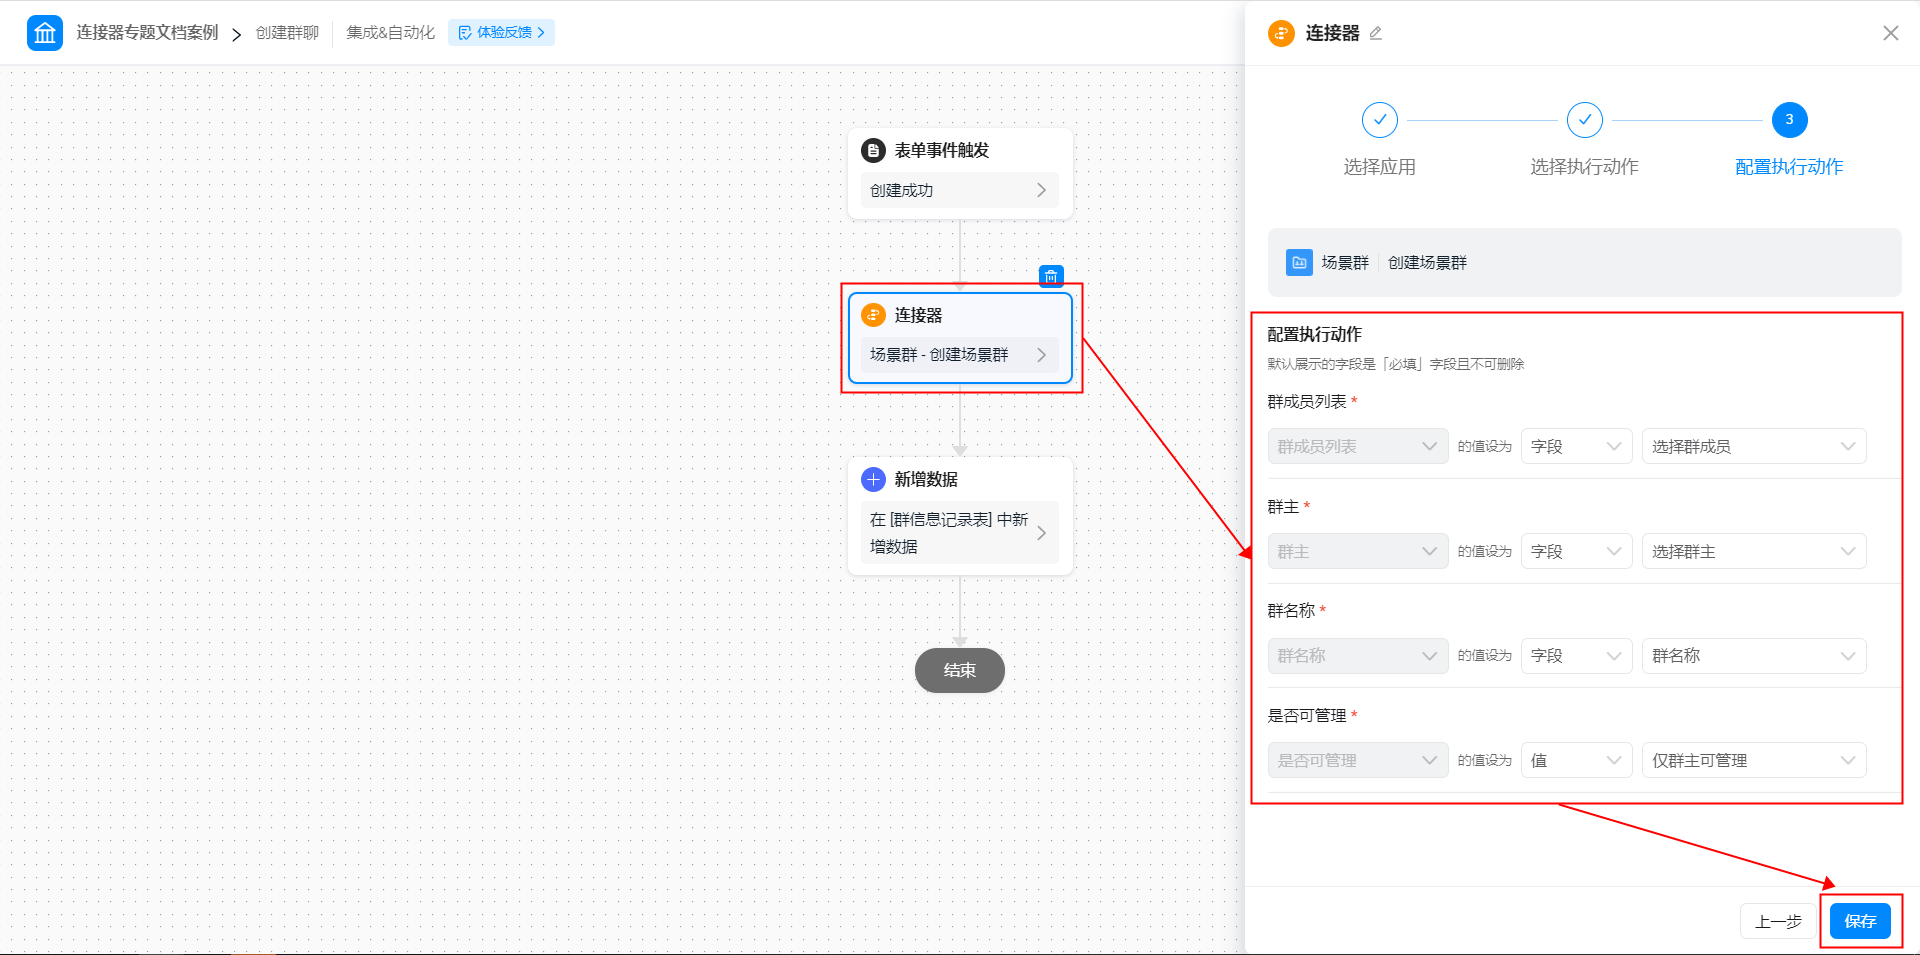Click the 配置执行动作 section heading
This screenshot has height=955, width=1920.
click(1315, 334)
